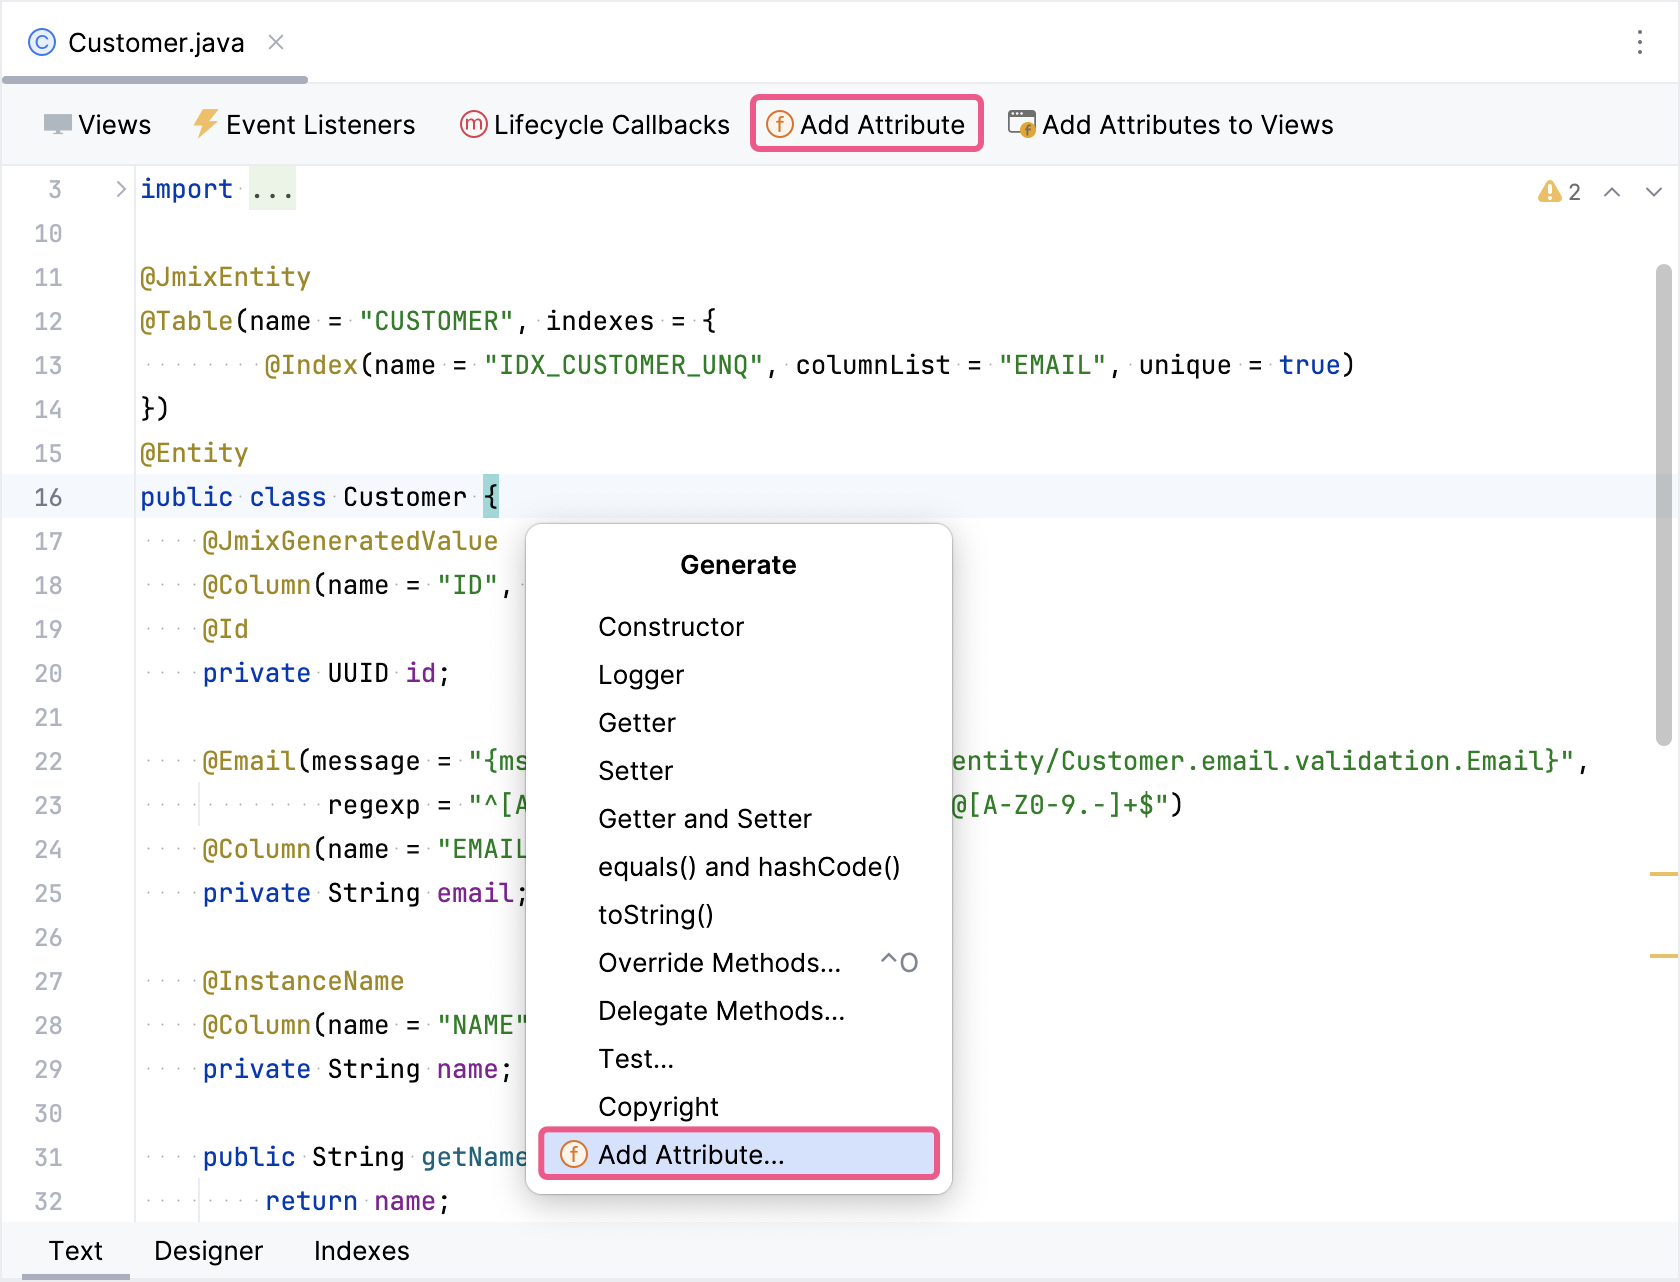Close the Customer.java editor tab
The height and width of the screenshot is (1282, 1680).
point(276,42)
